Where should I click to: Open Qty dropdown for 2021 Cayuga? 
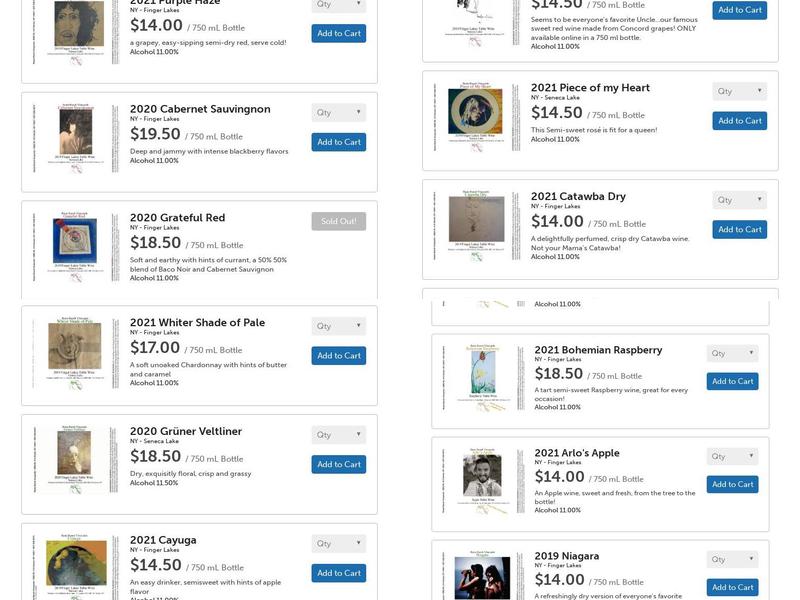tap(338, 544)
